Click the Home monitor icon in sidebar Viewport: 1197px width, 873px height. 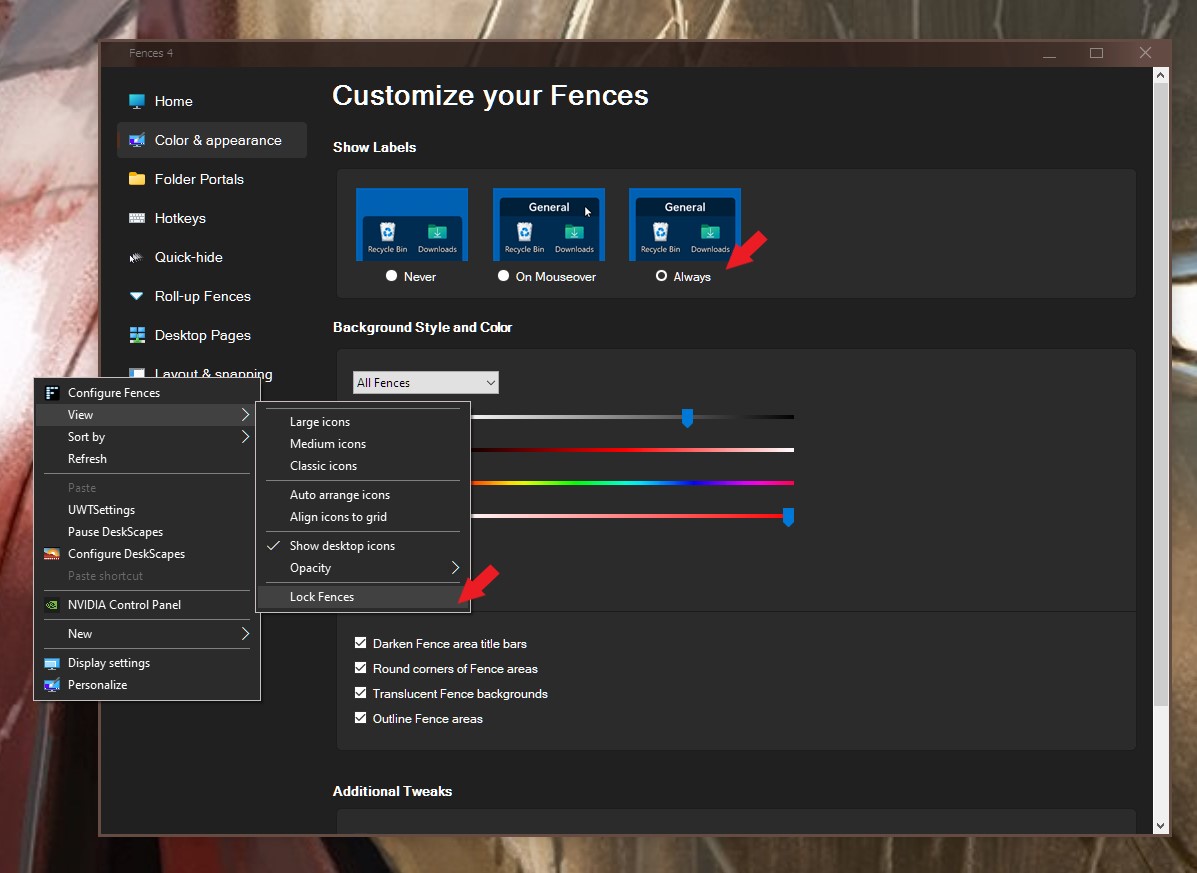137,101
